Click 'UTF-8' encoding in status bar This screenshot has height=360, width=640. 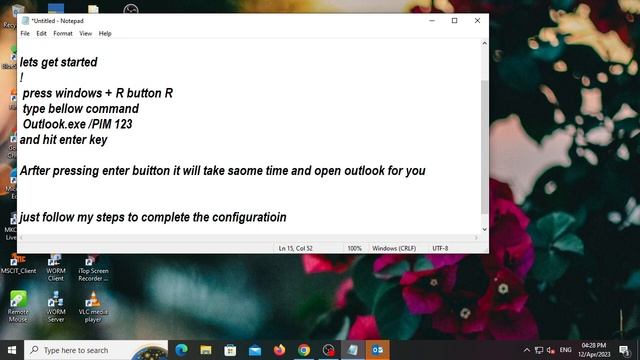tap(440, 248)
